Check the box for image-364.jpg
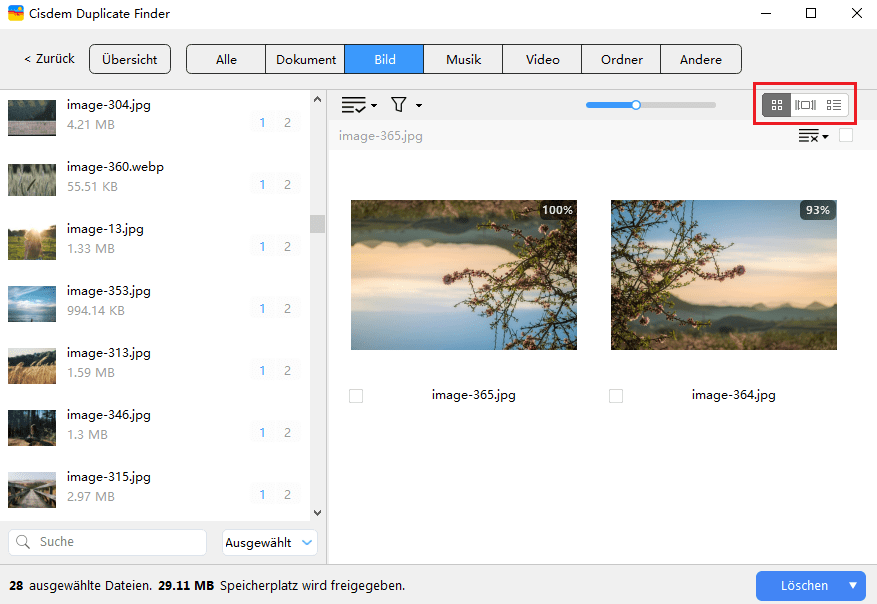Viewport: 877px width, 604px height. point(616,396)
